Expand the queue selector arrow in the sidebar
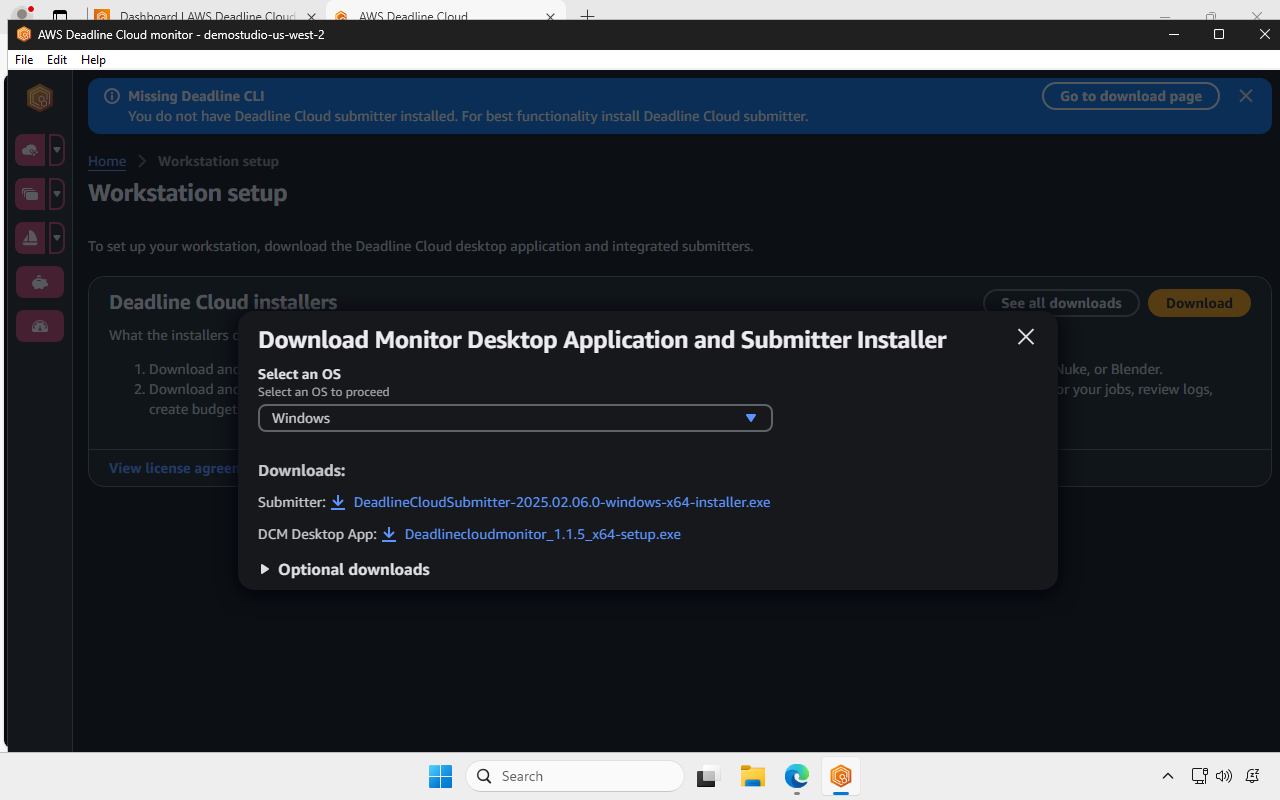Image resolution: width=1280 pixels, height=800 pixels. tap(57, 193)
